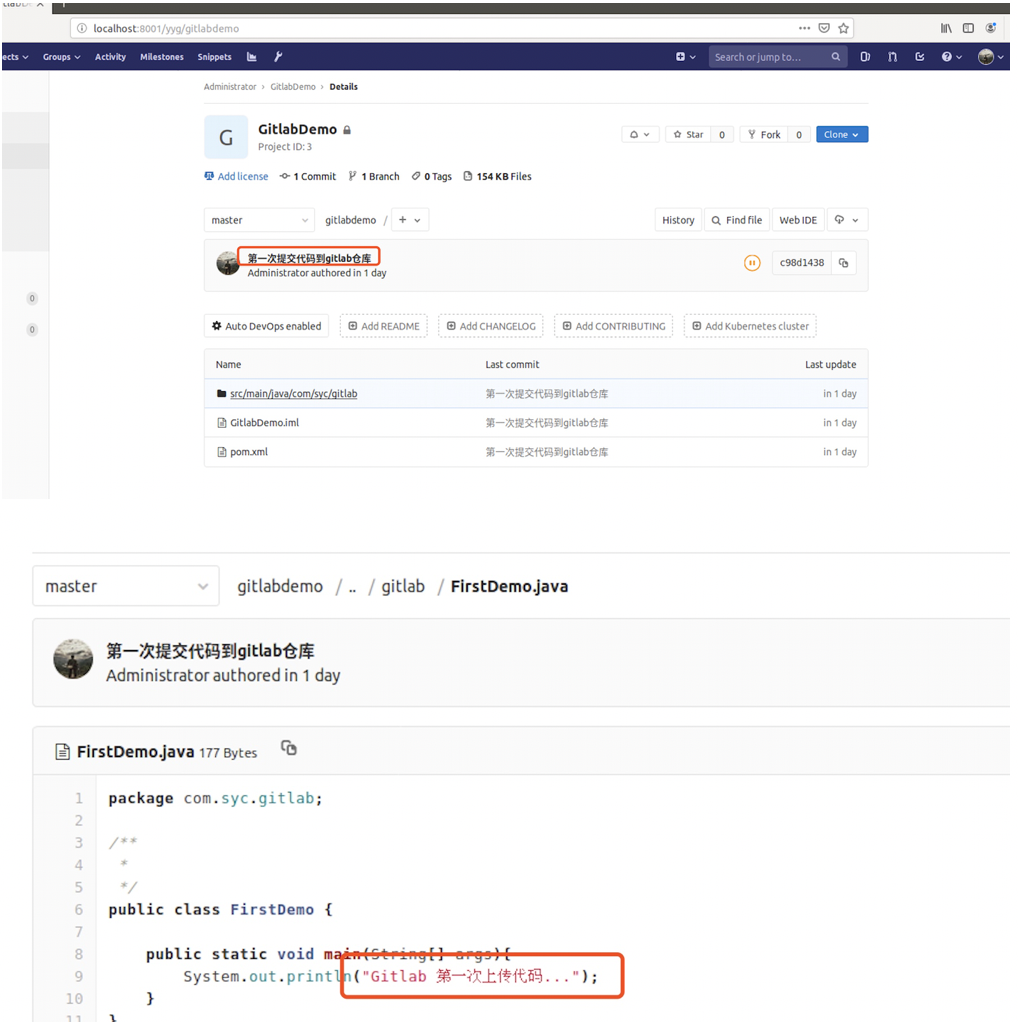Click the Firefox page actions ellipsis

pos(804,28)
